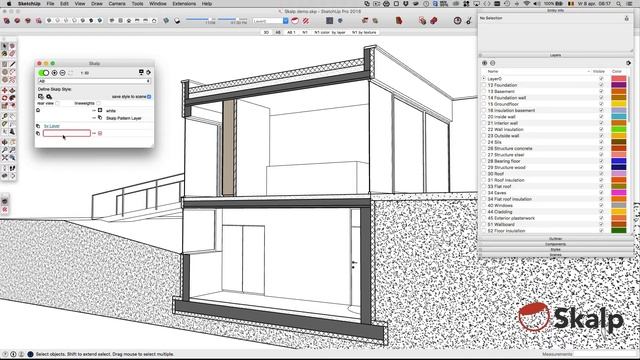Click the Add Layer plus icon
The width and height of the screenshot is (640, 360).
click(x=484, y=63)
